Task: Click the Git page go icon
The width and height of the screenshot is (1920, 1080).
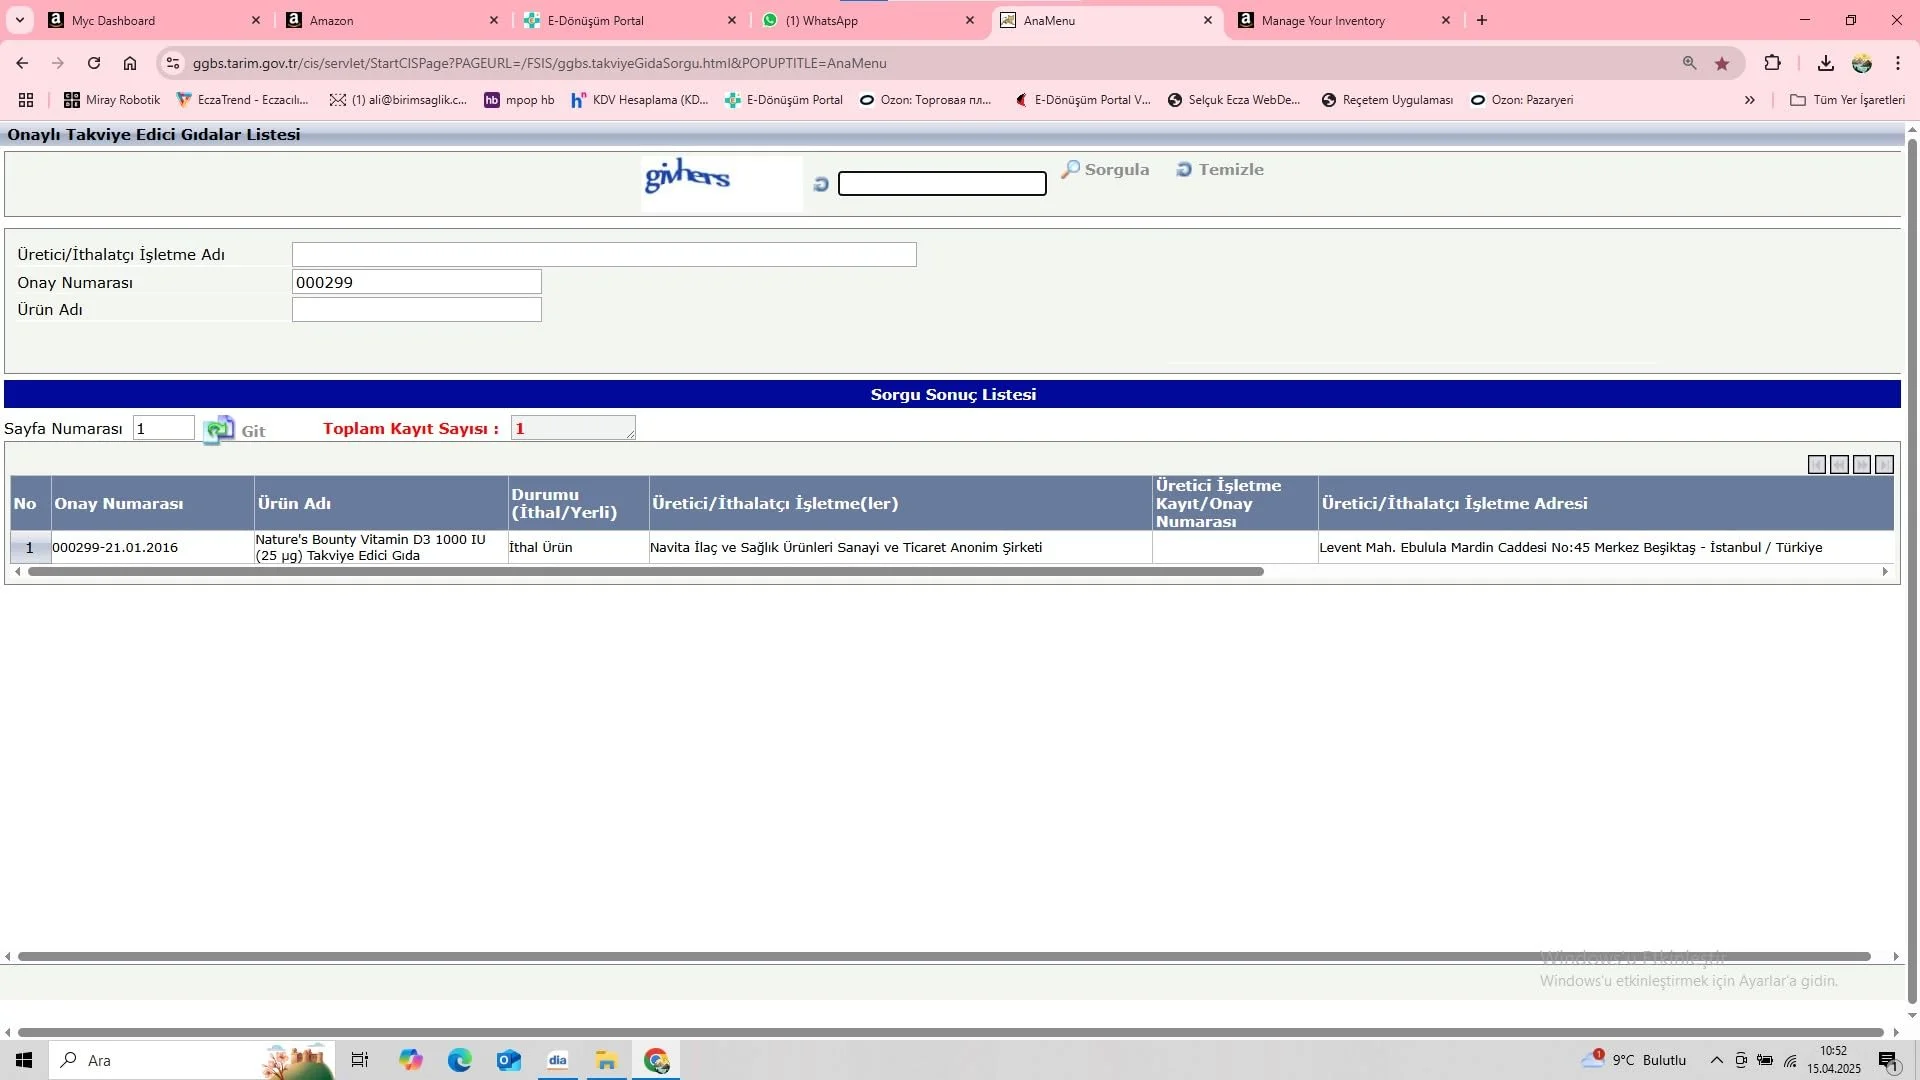Action: click(219, 430)
